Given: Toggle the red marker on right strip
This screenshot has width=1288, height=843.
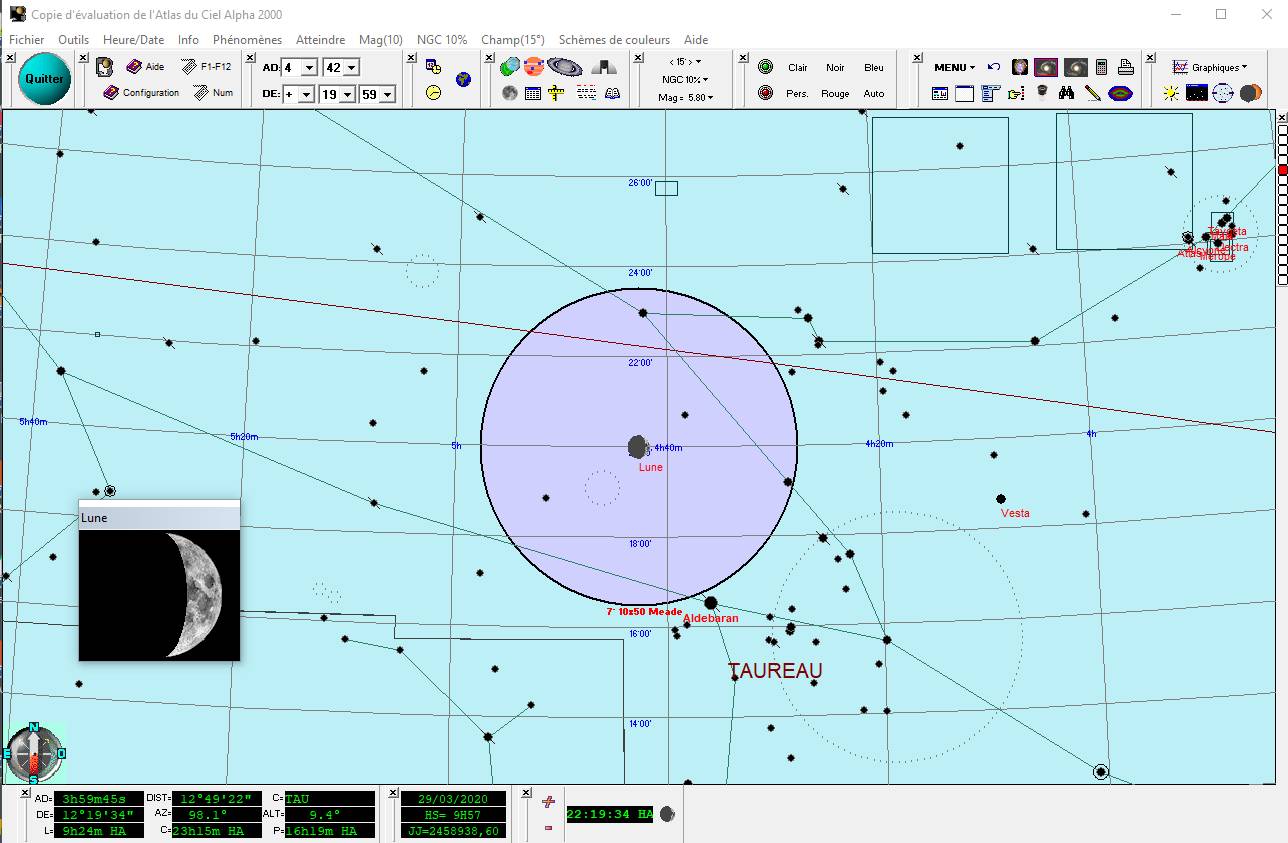Looking at the screenshot, I should [x=1283, y=170].
